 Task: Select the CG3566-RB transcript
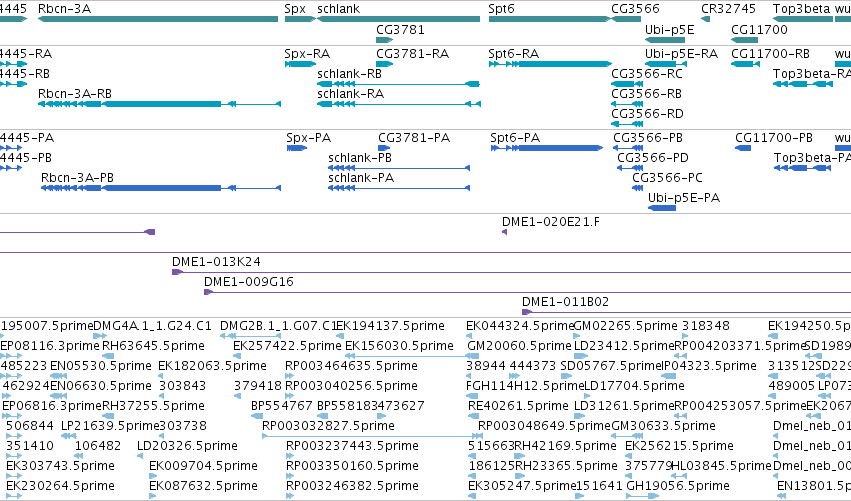(627, 104)
